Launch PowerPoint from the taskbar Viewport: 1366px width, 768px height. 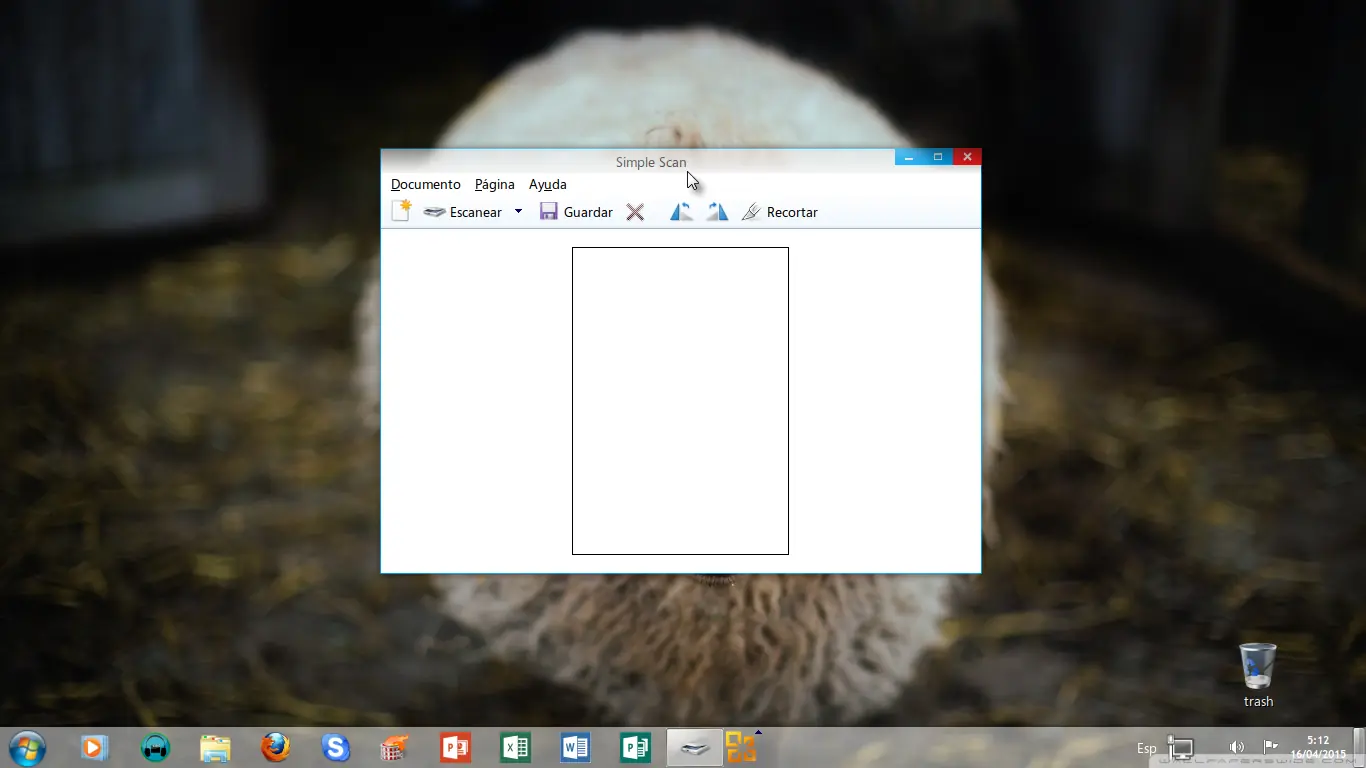tap(455, 747)
